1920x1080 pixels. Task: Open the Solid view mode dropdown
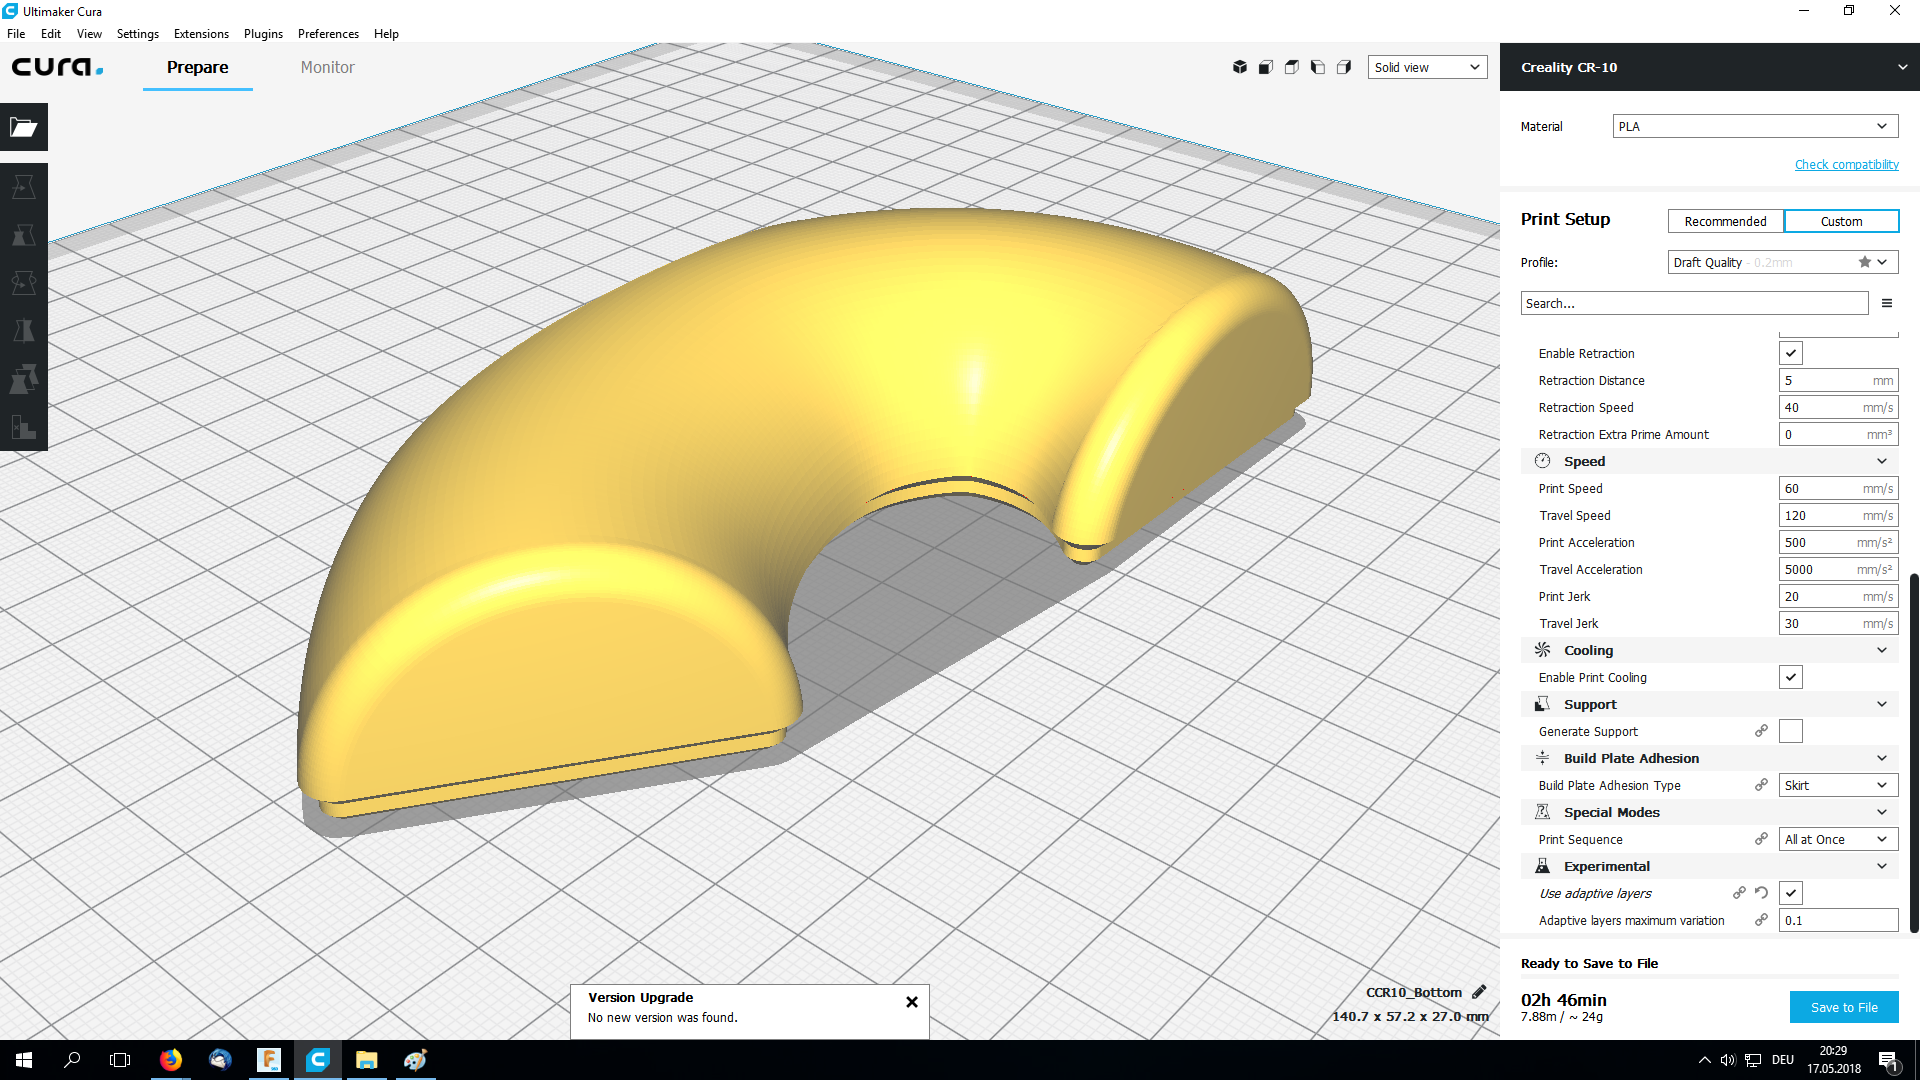point(1427,67)
